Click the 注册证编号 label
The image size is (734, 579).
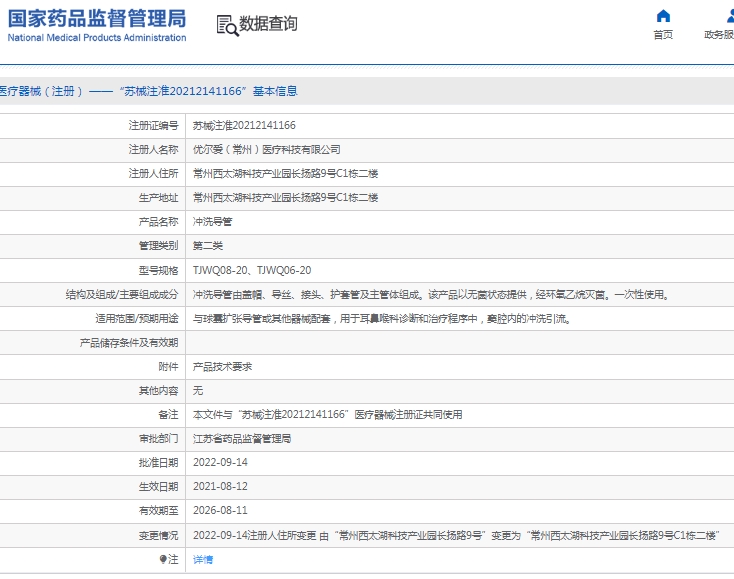coord(154,125)
